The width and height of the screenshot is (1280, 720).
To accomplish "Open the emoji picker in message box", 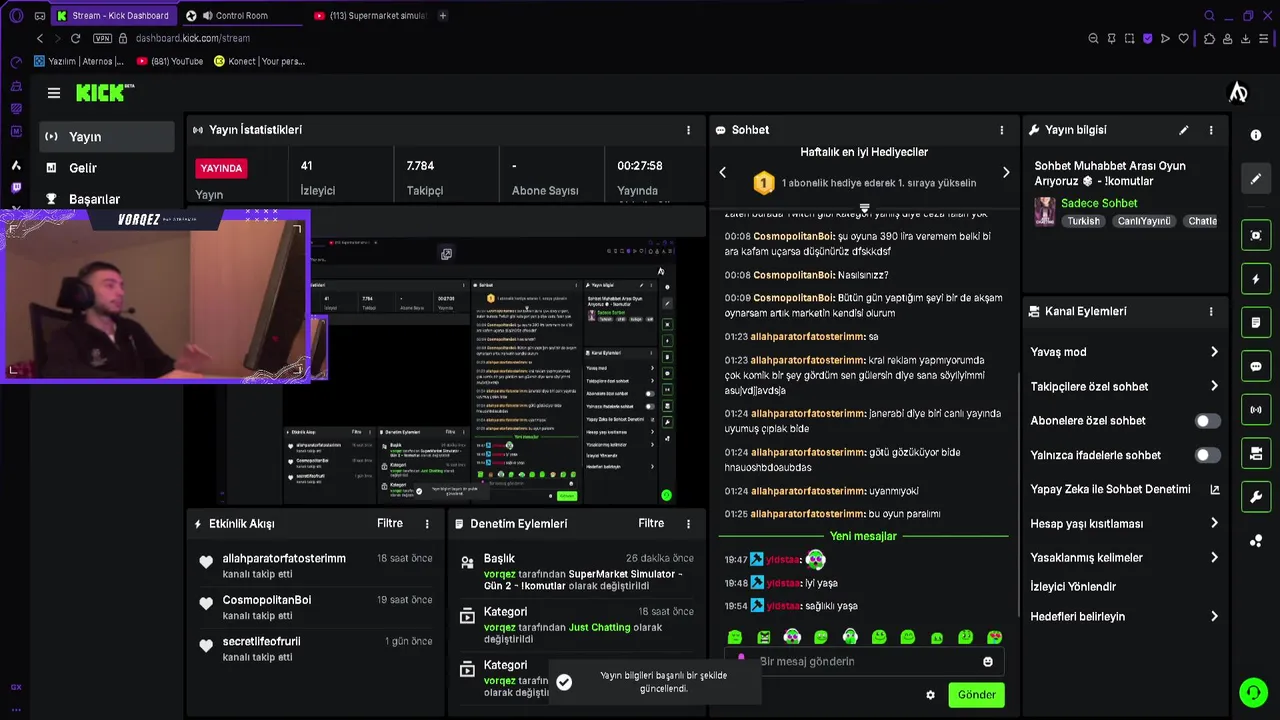I will click(988, 662).
